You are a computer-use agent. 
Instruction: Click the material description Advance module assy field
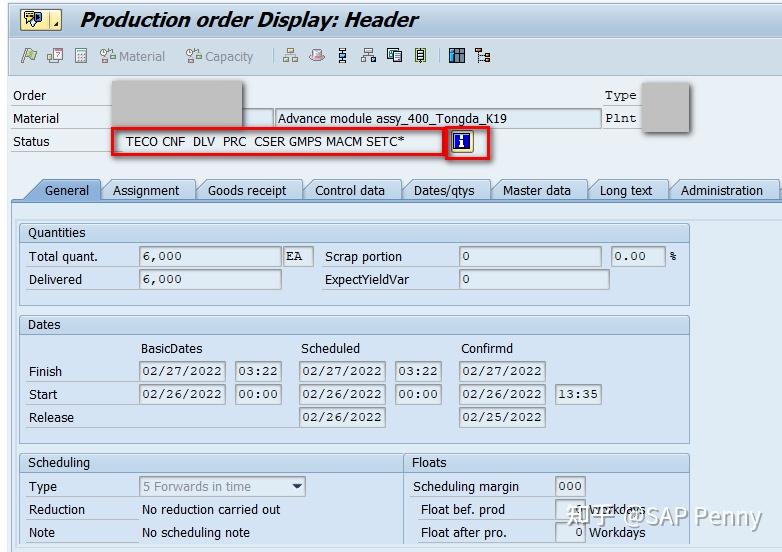[437, 118]
